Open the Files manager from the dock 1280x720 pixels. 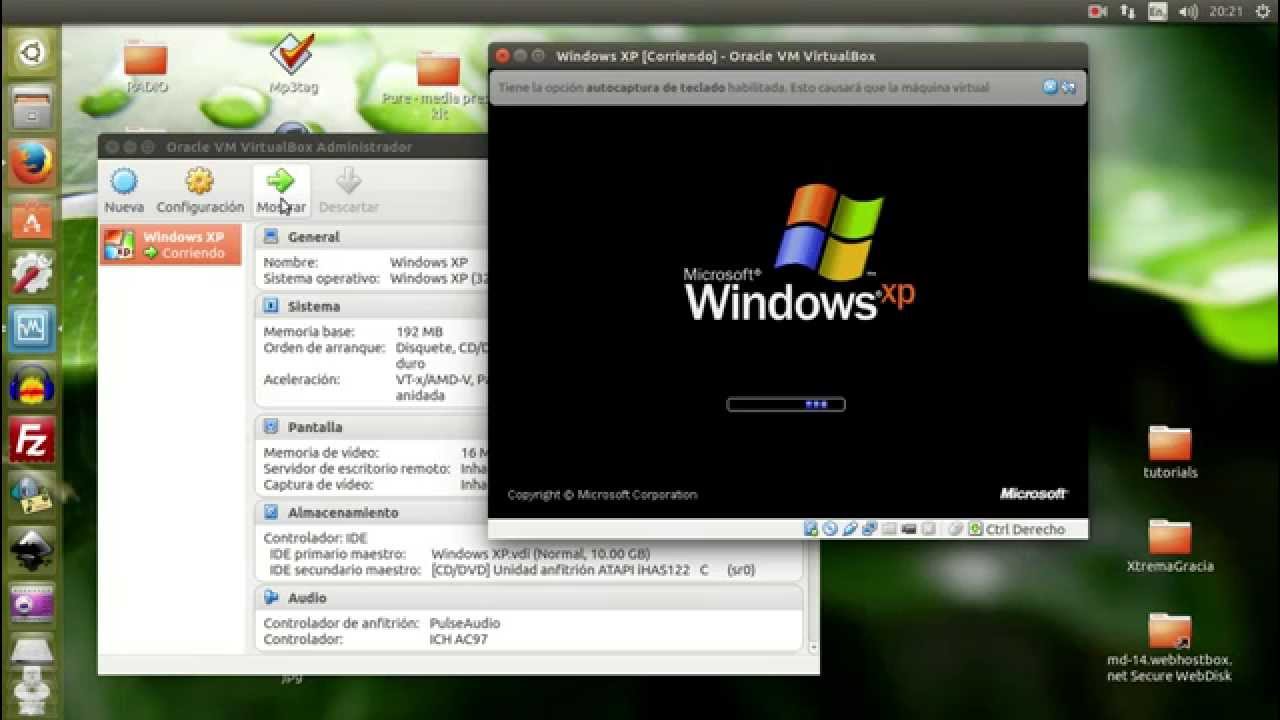(x=31, y=108)
